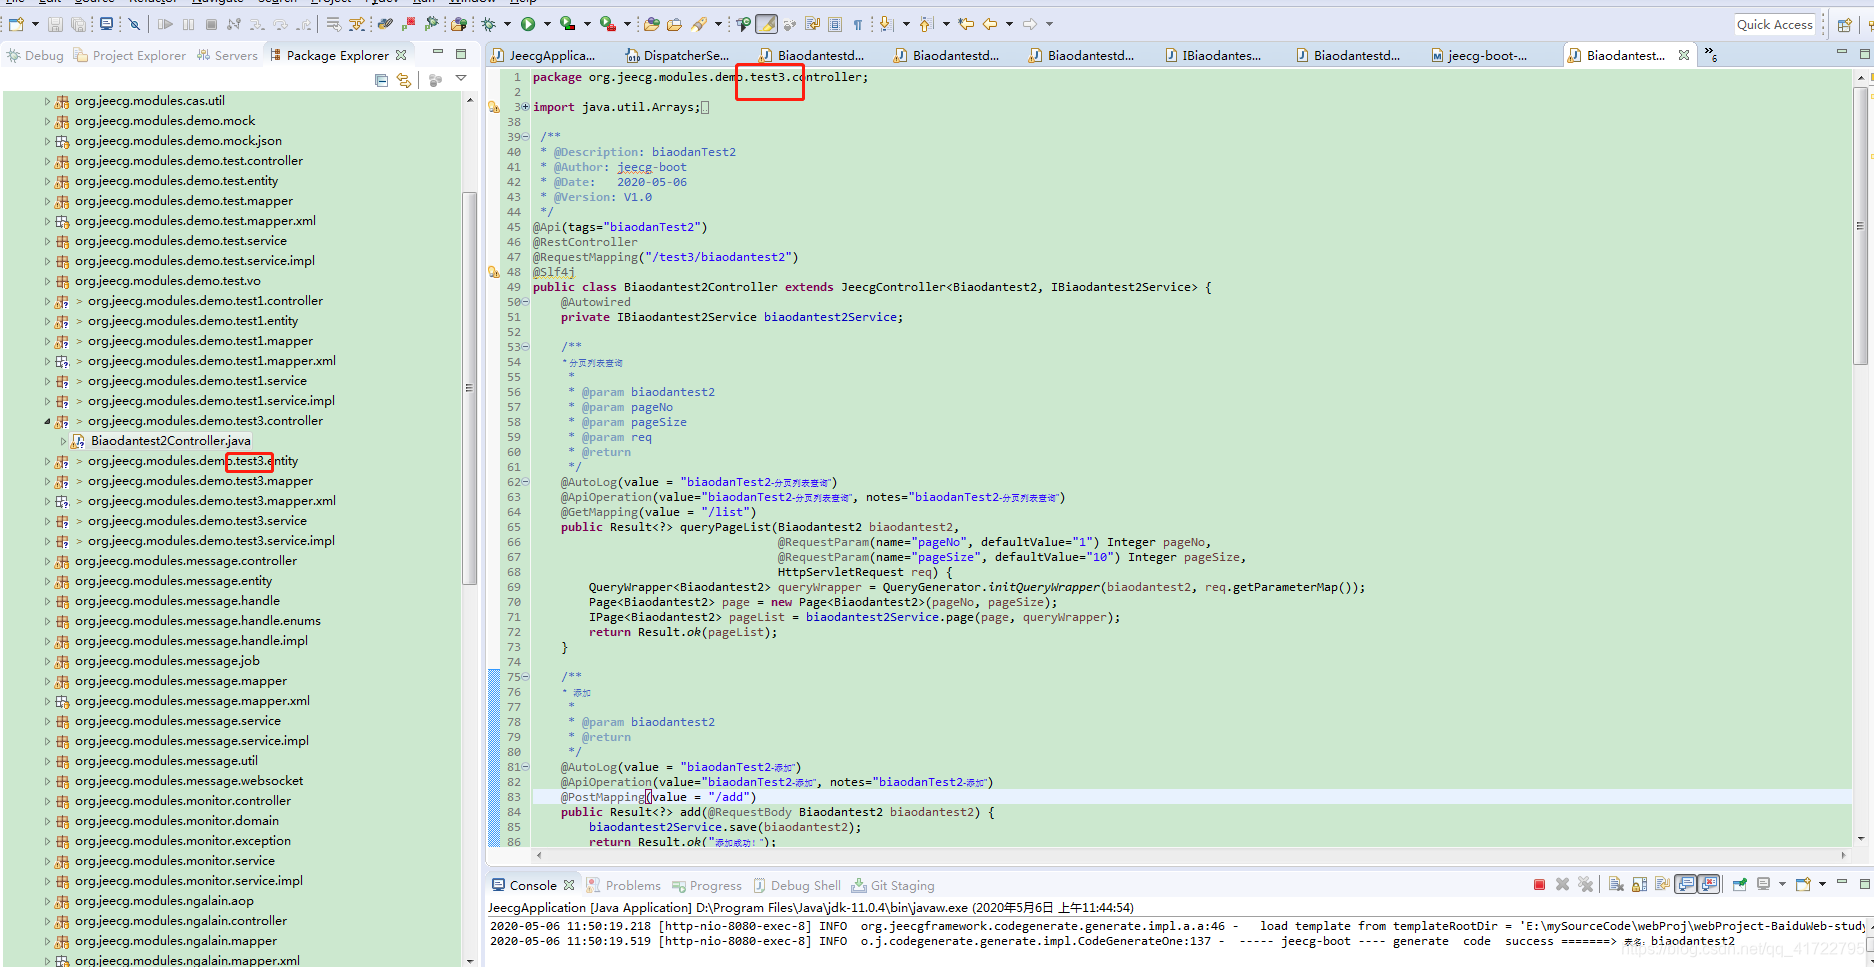Expand org.jeecg.modules.demo.mock package
The height and width of the screenshot is (967, 1874).
(x=47, y=121)
